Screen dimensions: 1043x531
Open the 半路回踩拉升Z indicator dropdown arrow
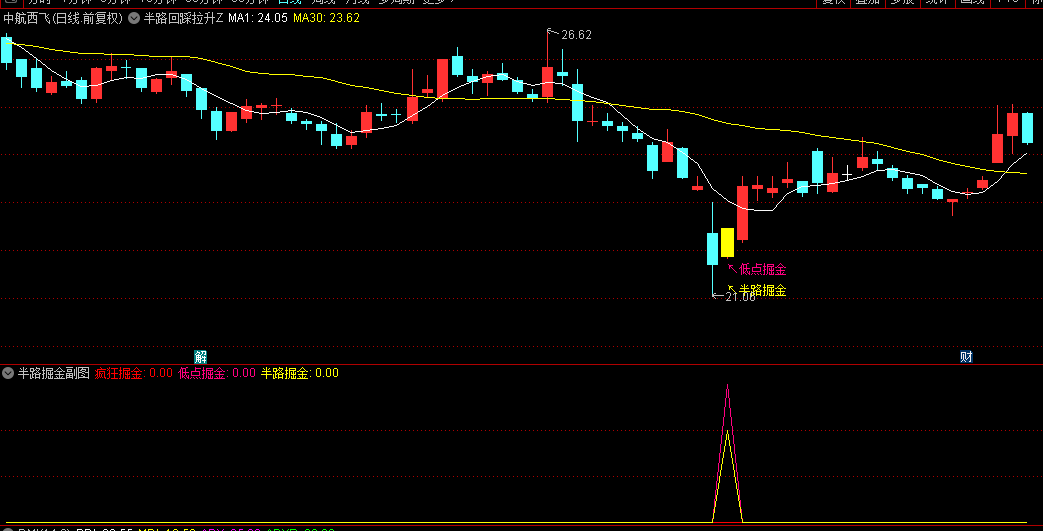134,18
